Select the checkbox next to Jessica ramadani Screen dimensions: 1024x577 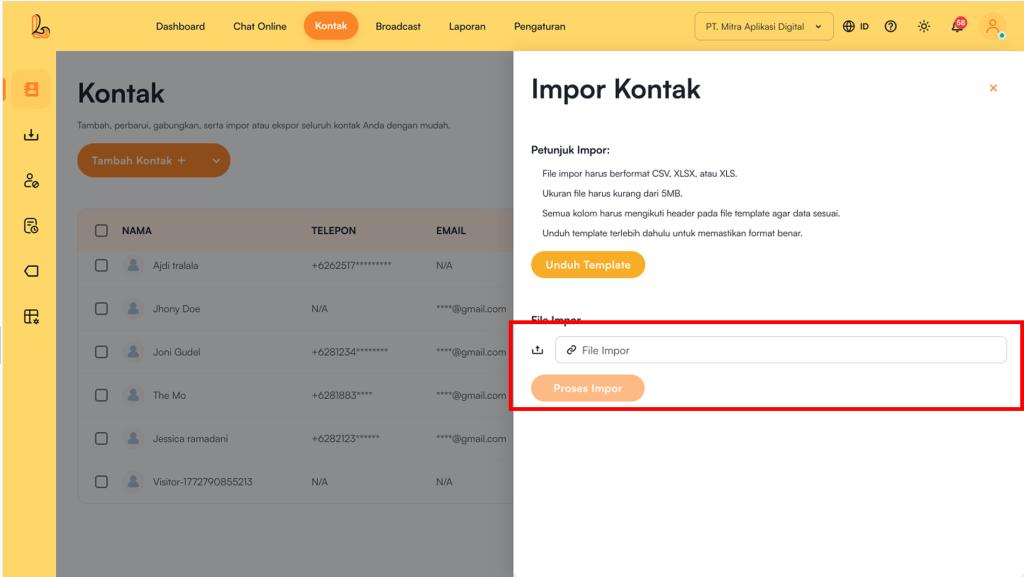(101, 439)
